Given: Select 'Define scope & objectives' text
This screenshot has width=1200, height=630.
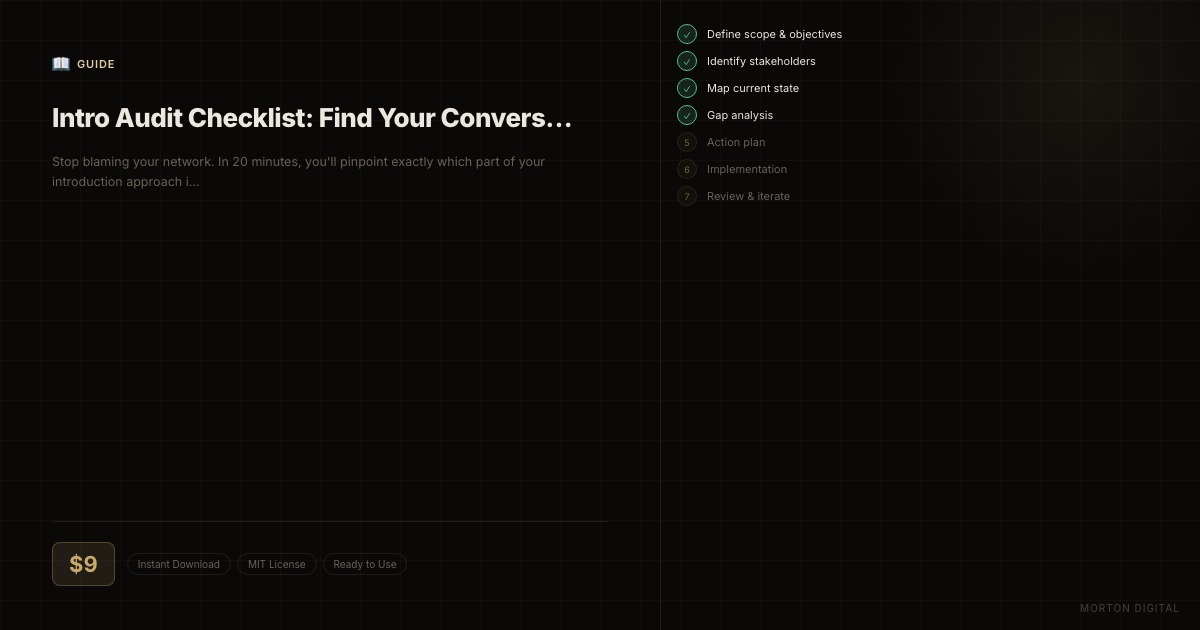Looking at the screenshot, I should tap(774, 34).
